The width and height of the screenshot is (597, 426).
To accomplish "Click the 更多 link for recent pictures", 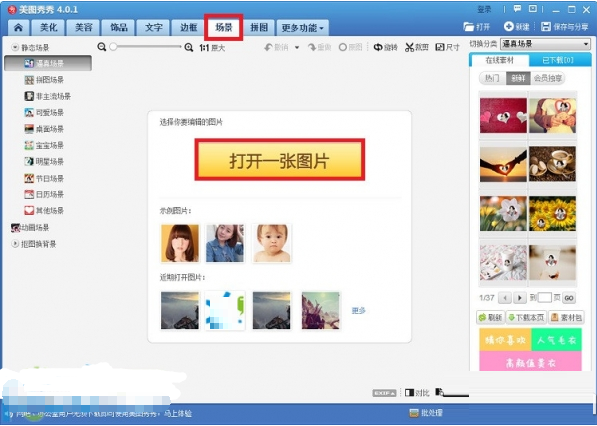I will [358, 311].
